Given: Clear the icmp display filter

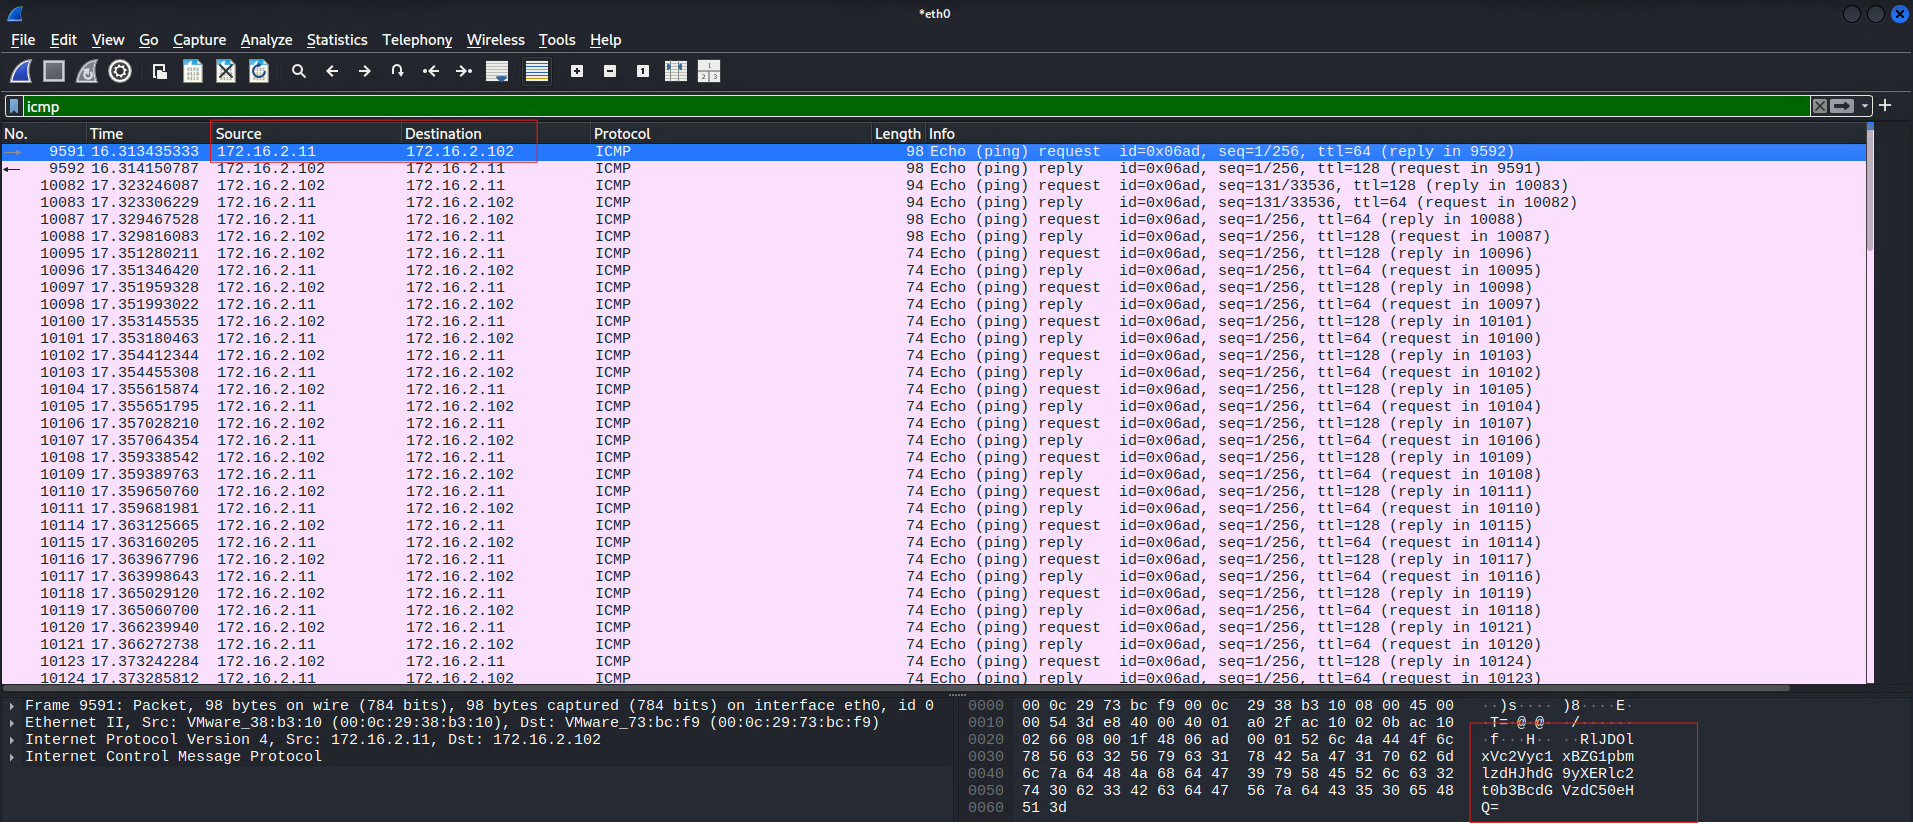Looking at the screenshot, I should coord(1820,106).
